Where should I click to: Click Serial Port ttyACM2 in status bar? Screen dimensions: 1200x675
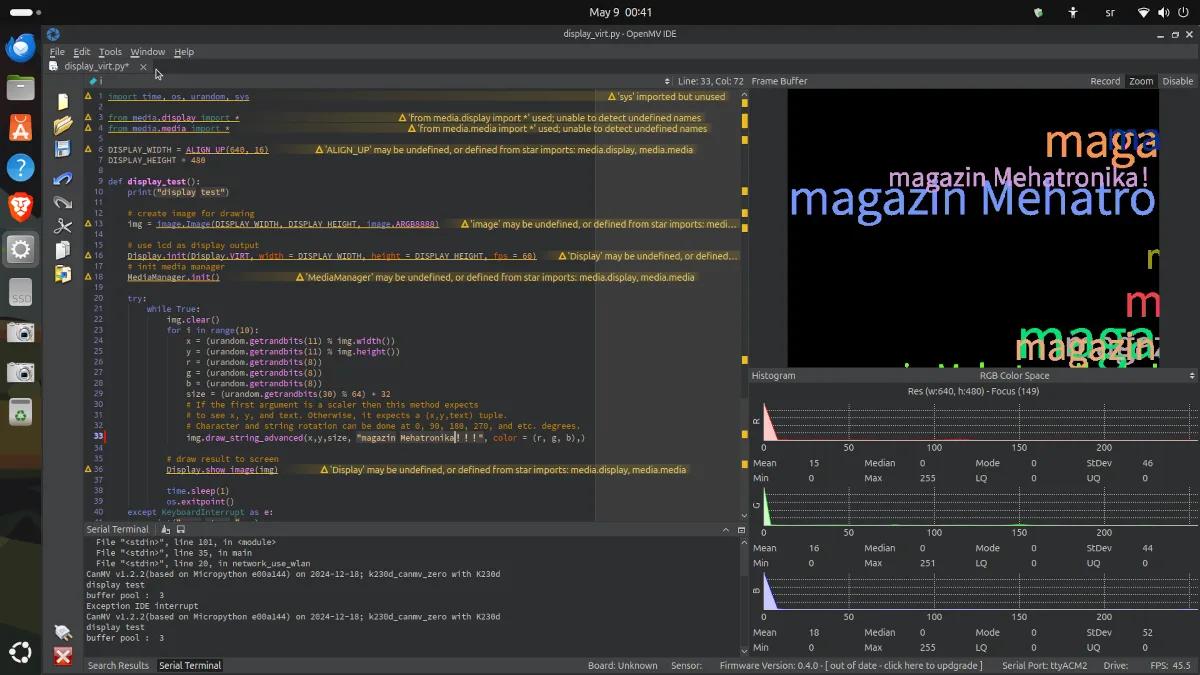(x=1045, y=665)
